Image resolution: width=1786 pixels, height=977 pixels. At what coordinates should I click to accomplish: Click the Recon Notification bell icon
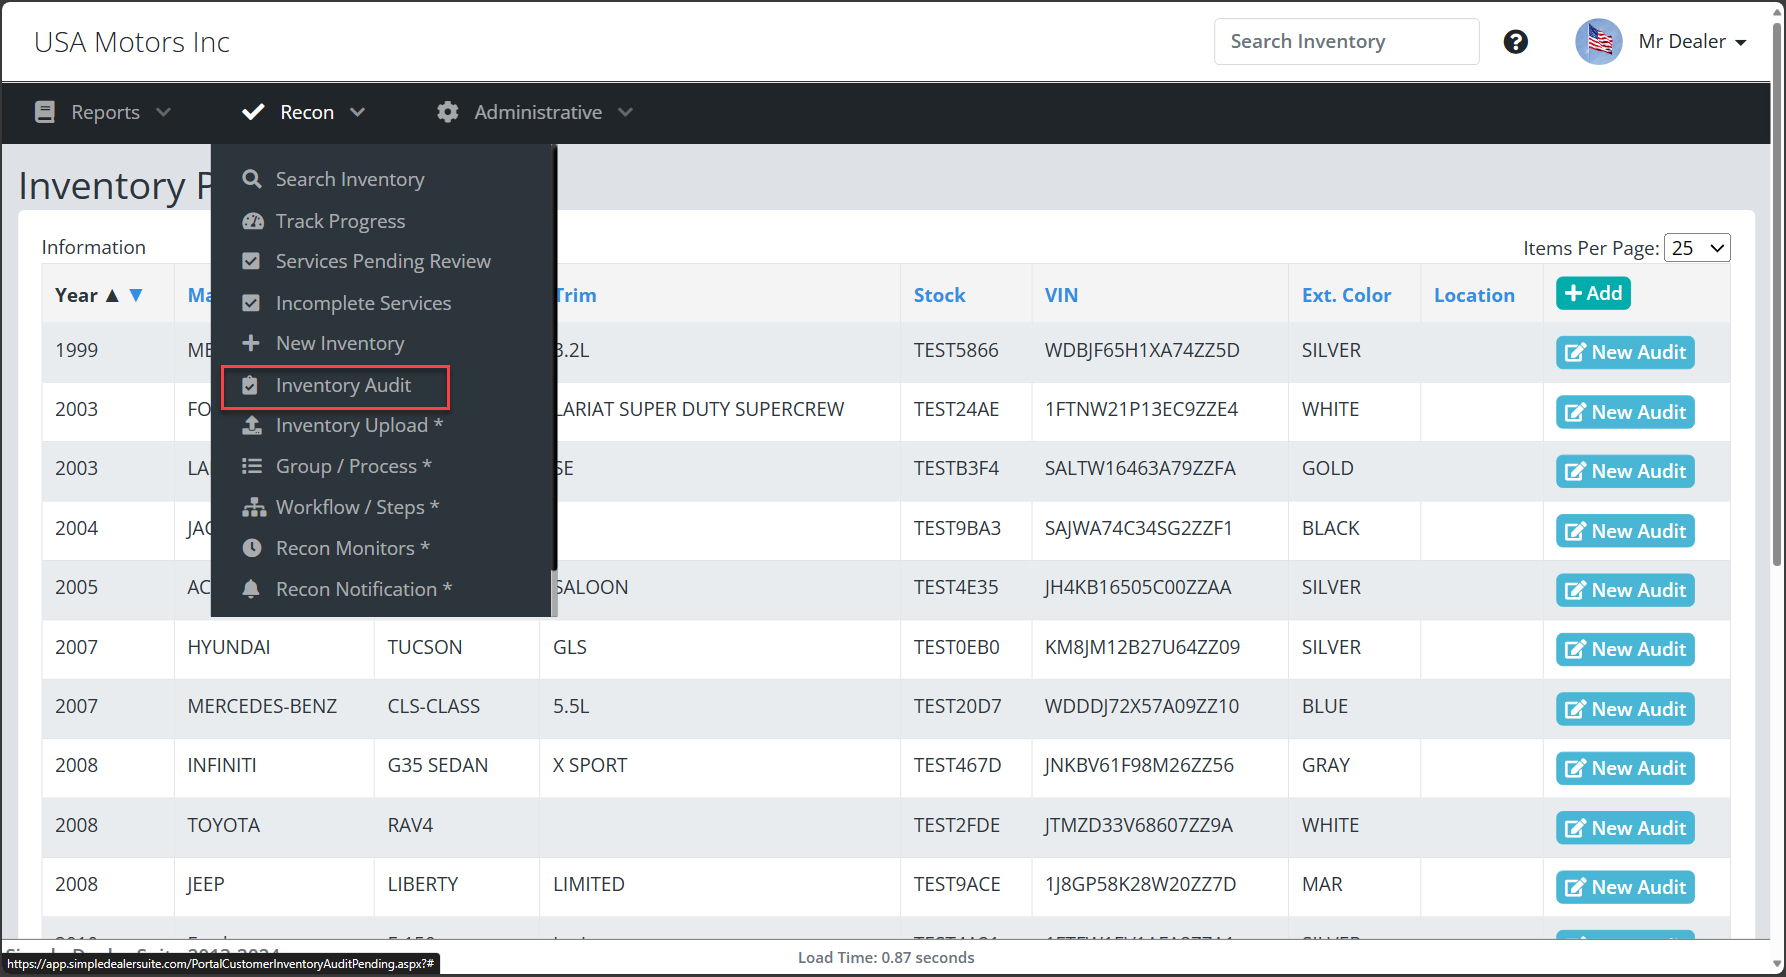[251, 589]
